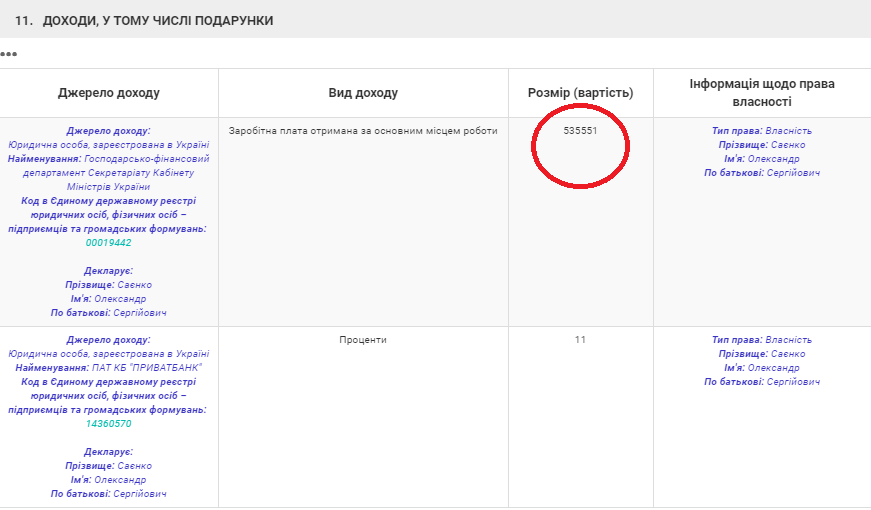Click 'Декларує:' label in the first row
Viewport: 871px width, 510px height.
point(108,271)
